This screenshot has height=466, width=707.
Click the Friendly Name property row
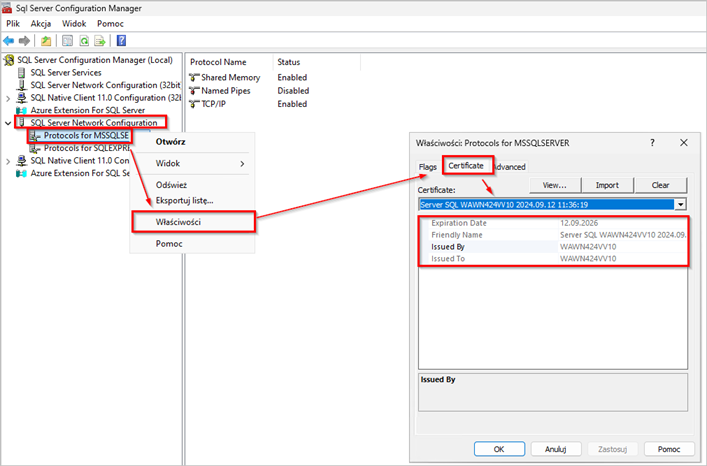[x=553, y=235]
